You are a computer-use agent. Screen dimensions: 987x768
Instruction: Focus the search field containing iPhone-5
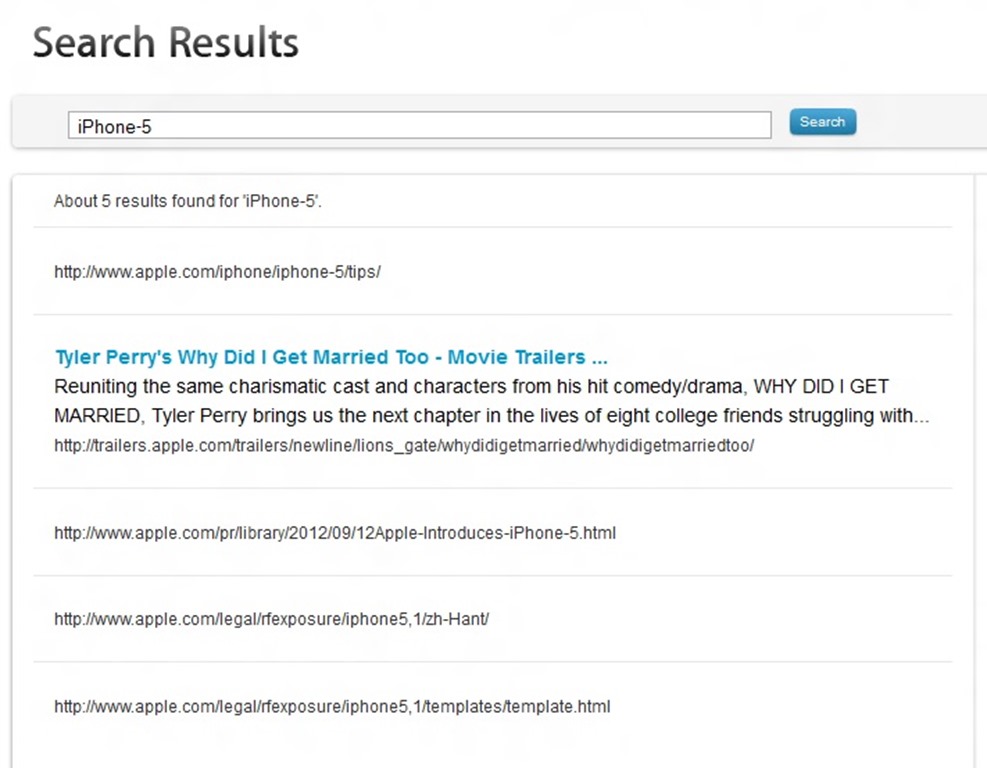click(x=419, y=126)
